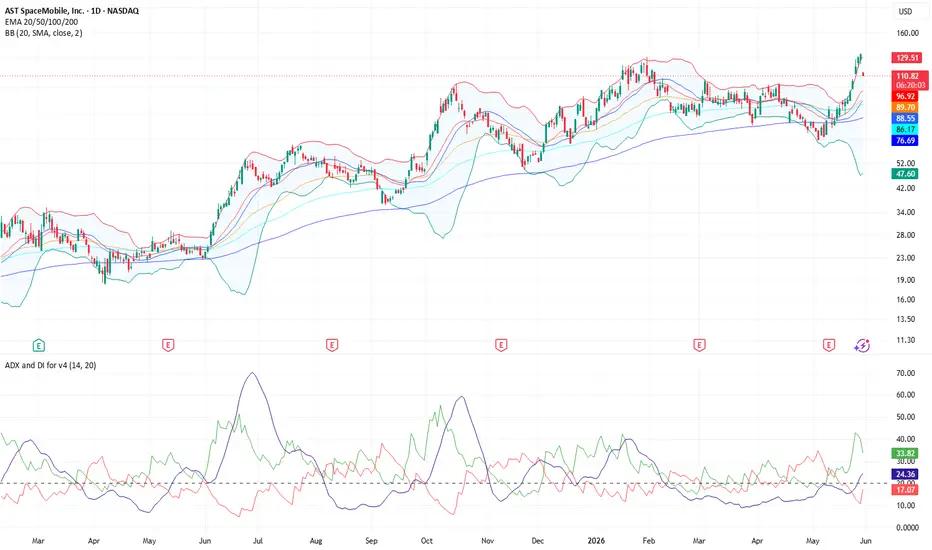This screenshot has height=550, width=932.
Task: Open the red earnings marker near Aug
Action: [332, 345]
